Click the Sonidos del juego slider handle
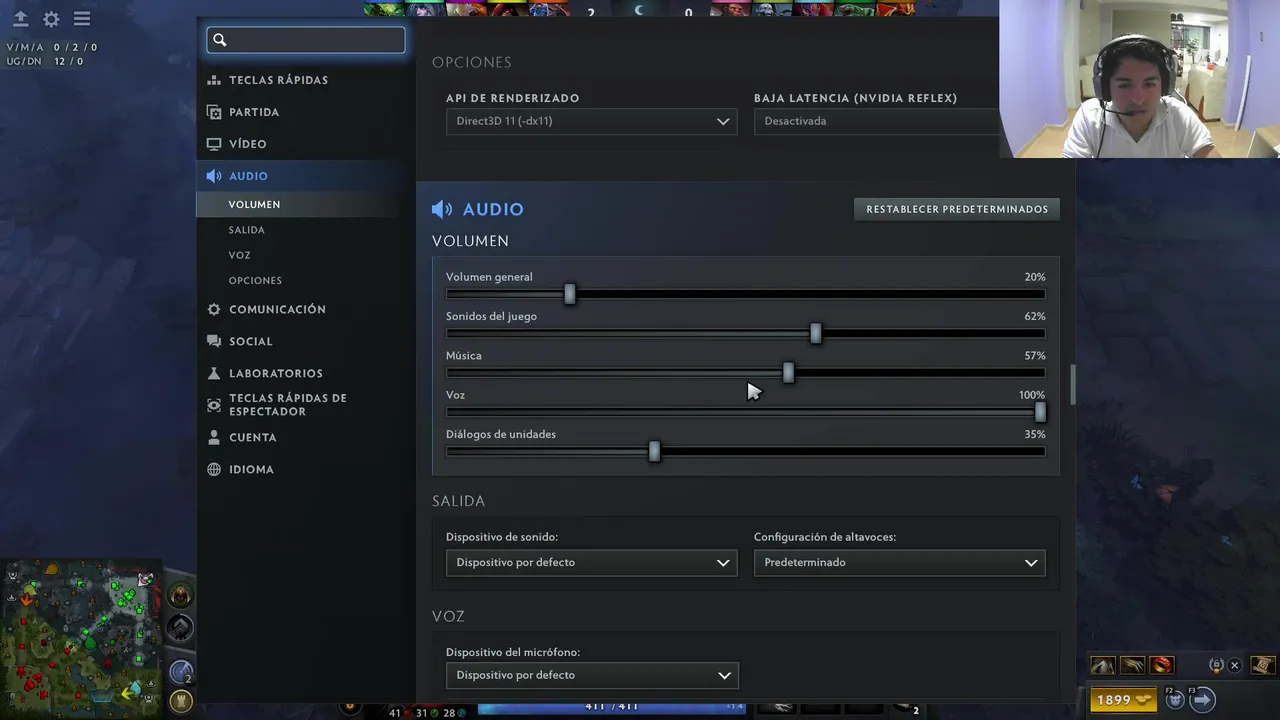The image size is (1280, 720). (x=816, y=333)
